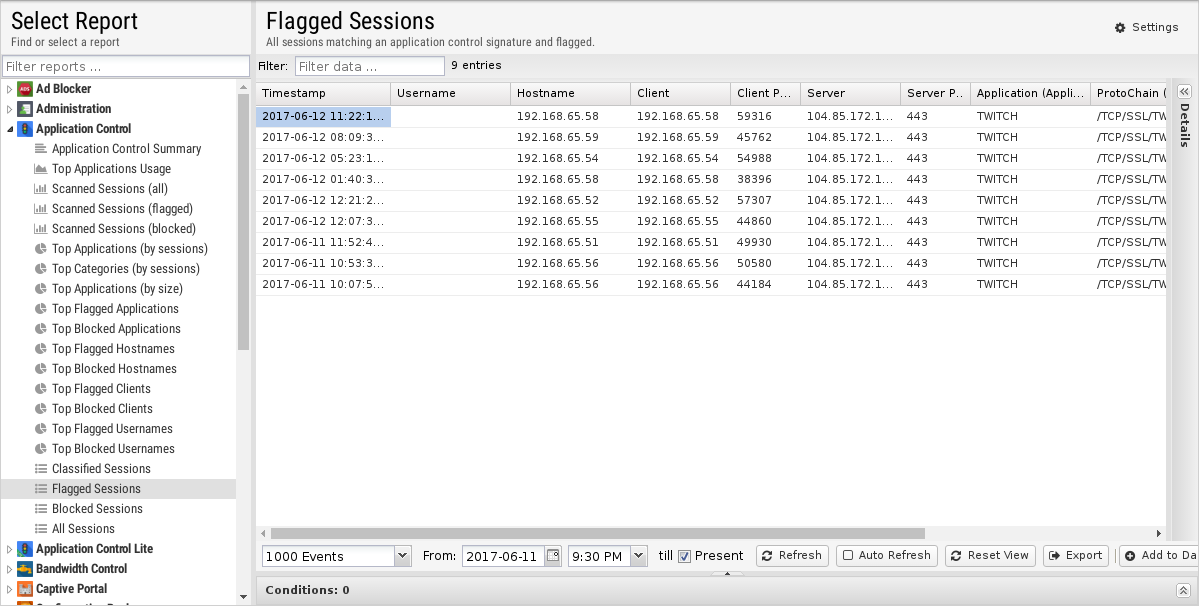The image size is (1199, 606).
Task: Expand the Conditions panel
Action: (x=1183, y=590)
